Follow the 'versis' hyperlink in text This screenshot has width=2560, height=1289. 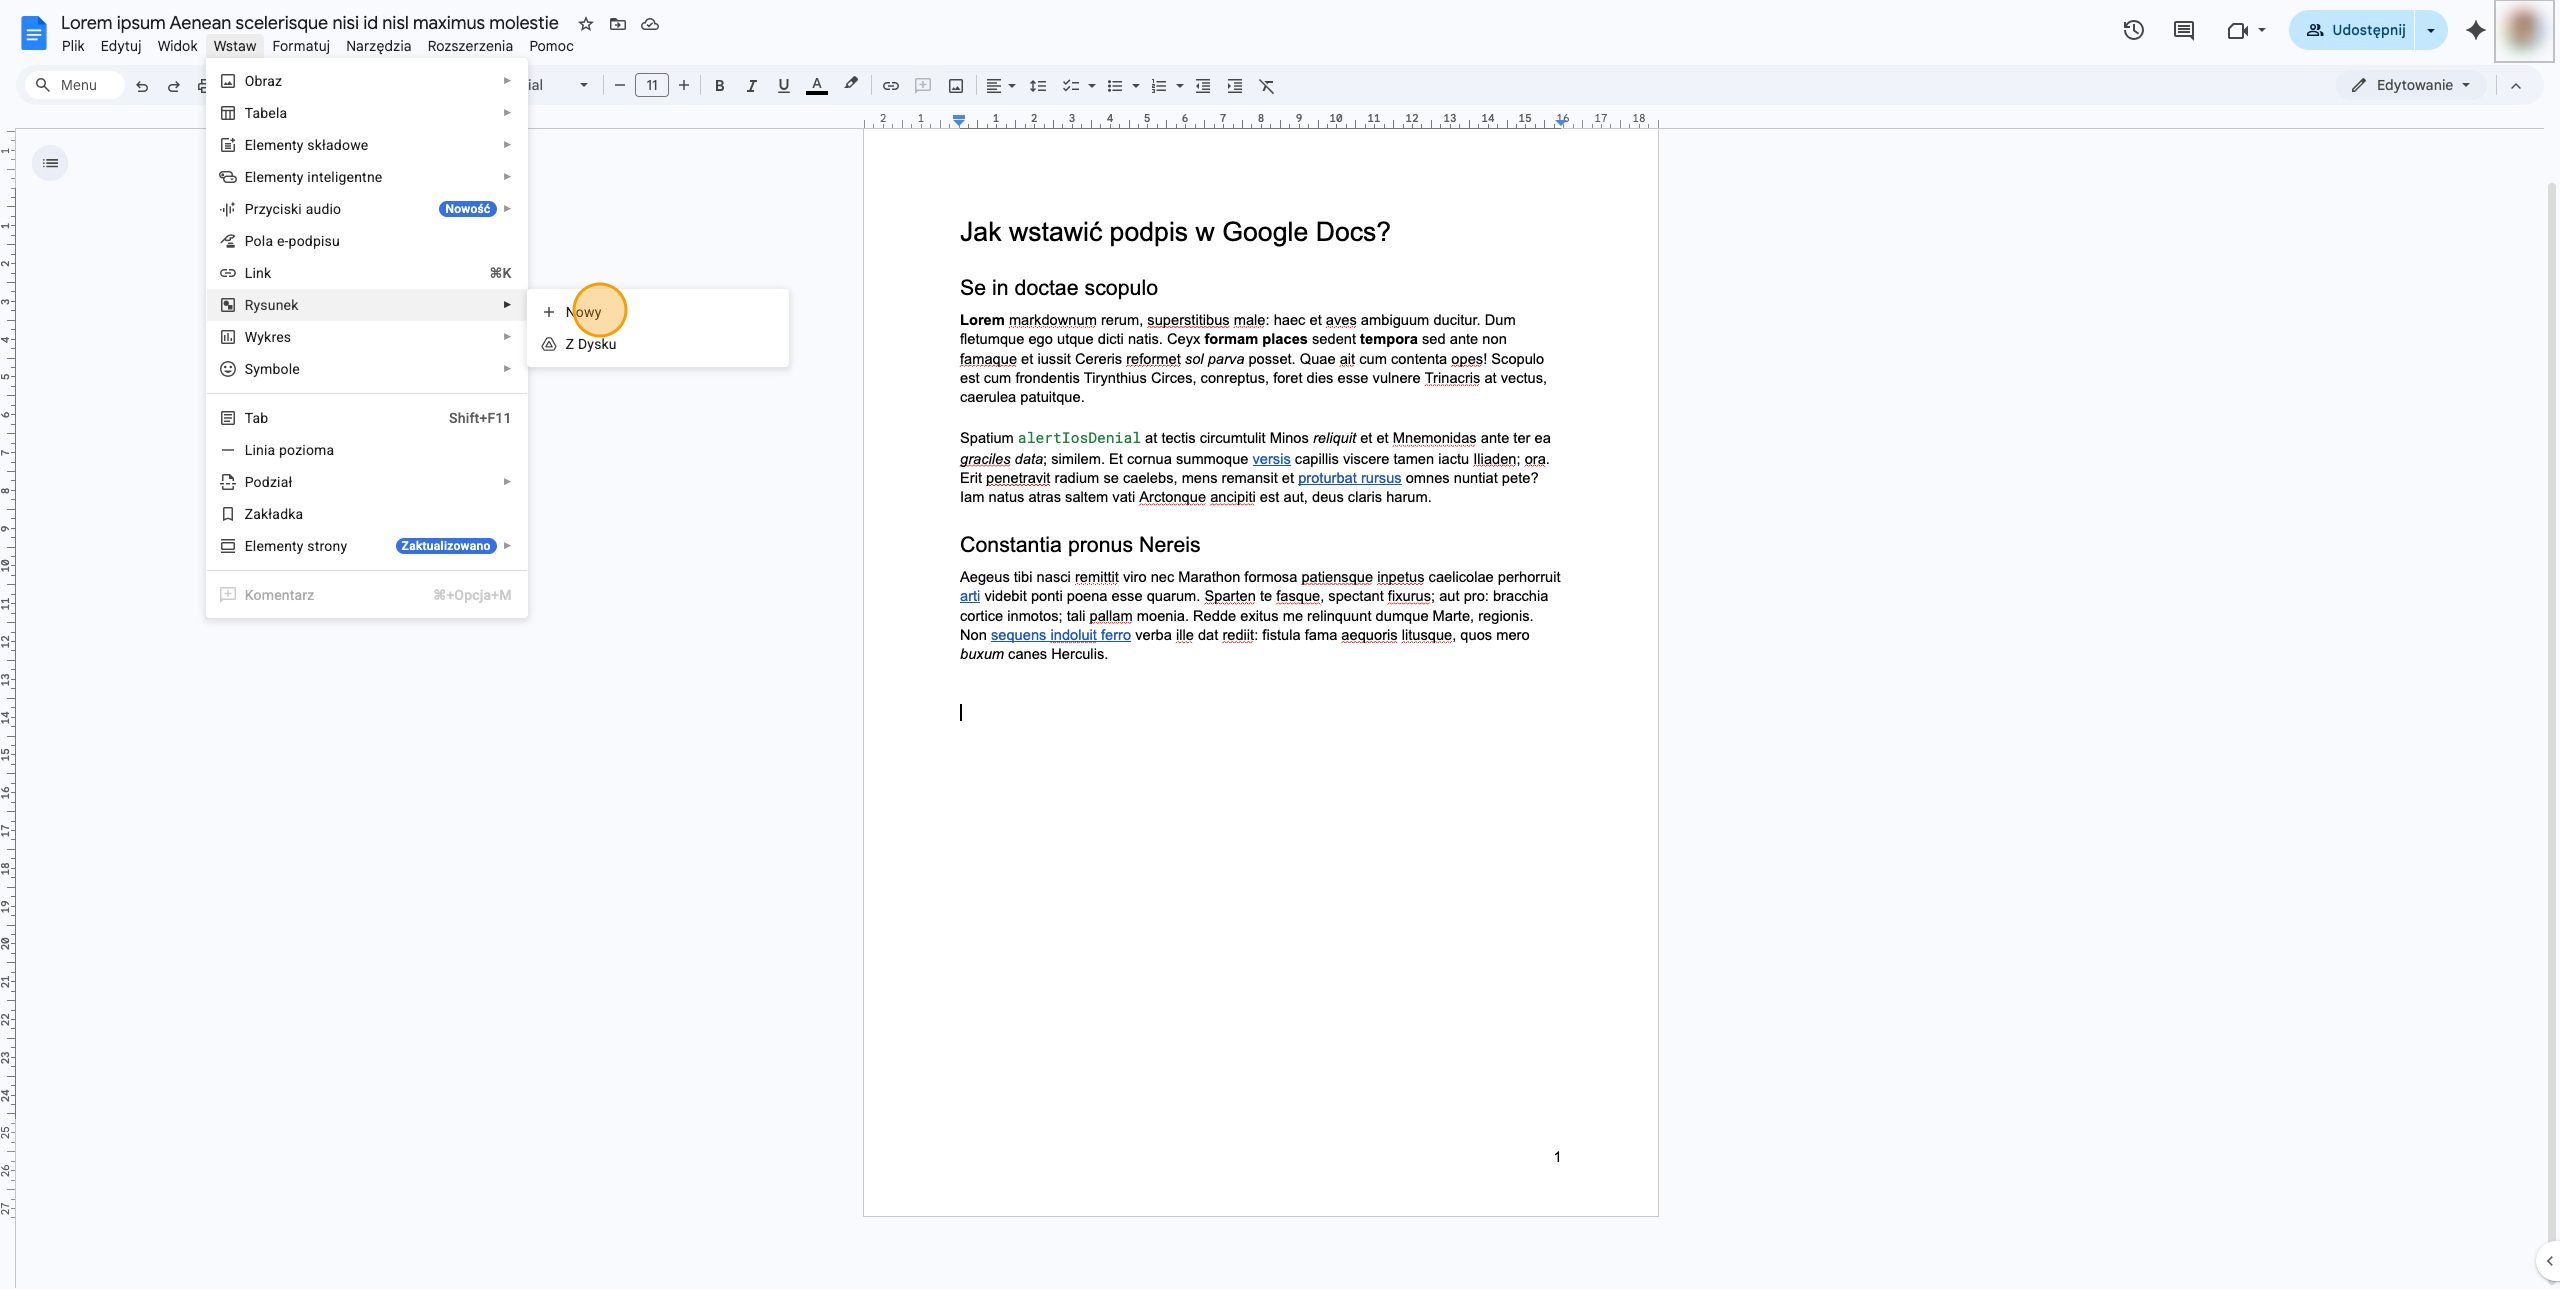pos(1271,459)
